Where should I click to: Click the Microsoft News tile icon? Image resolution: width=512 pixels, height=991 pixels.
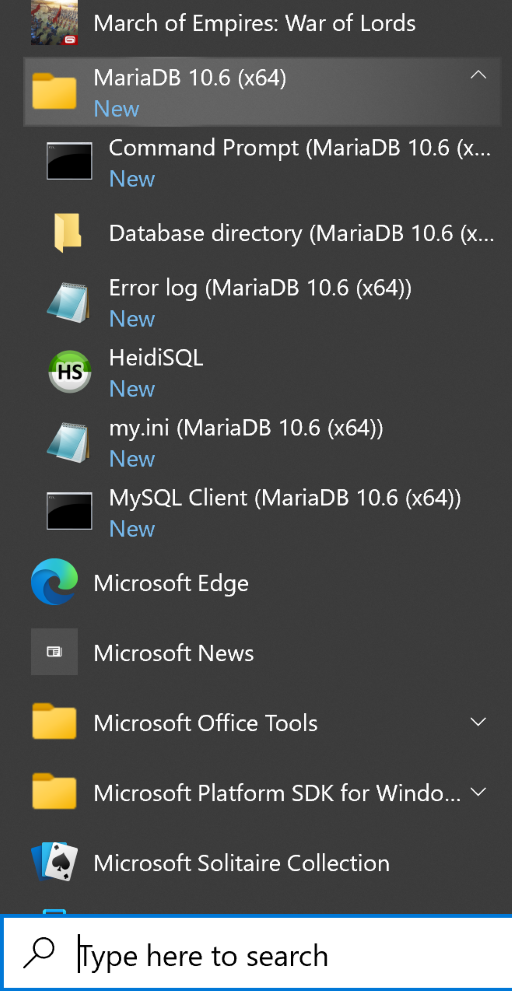(54, 652)
